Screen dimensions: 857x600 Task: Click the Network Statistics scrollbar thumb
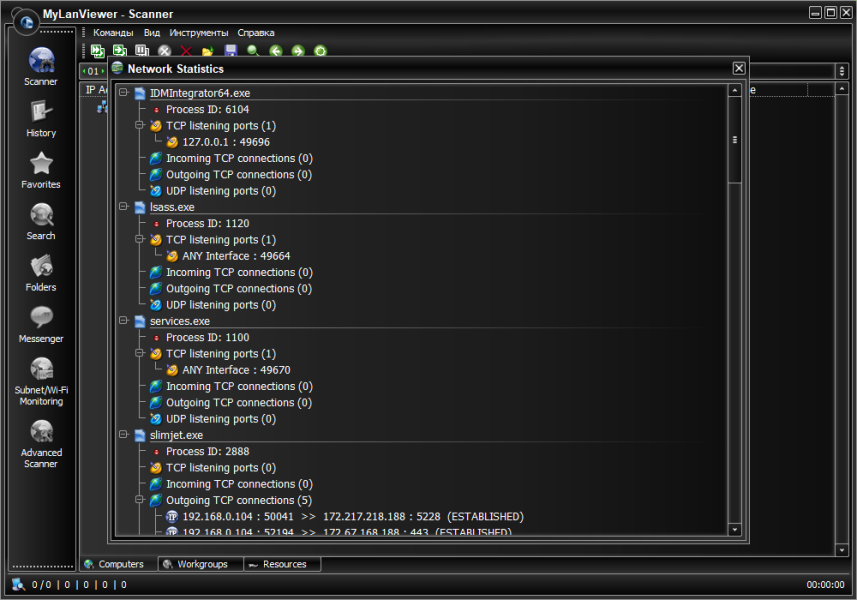[735, 140]
